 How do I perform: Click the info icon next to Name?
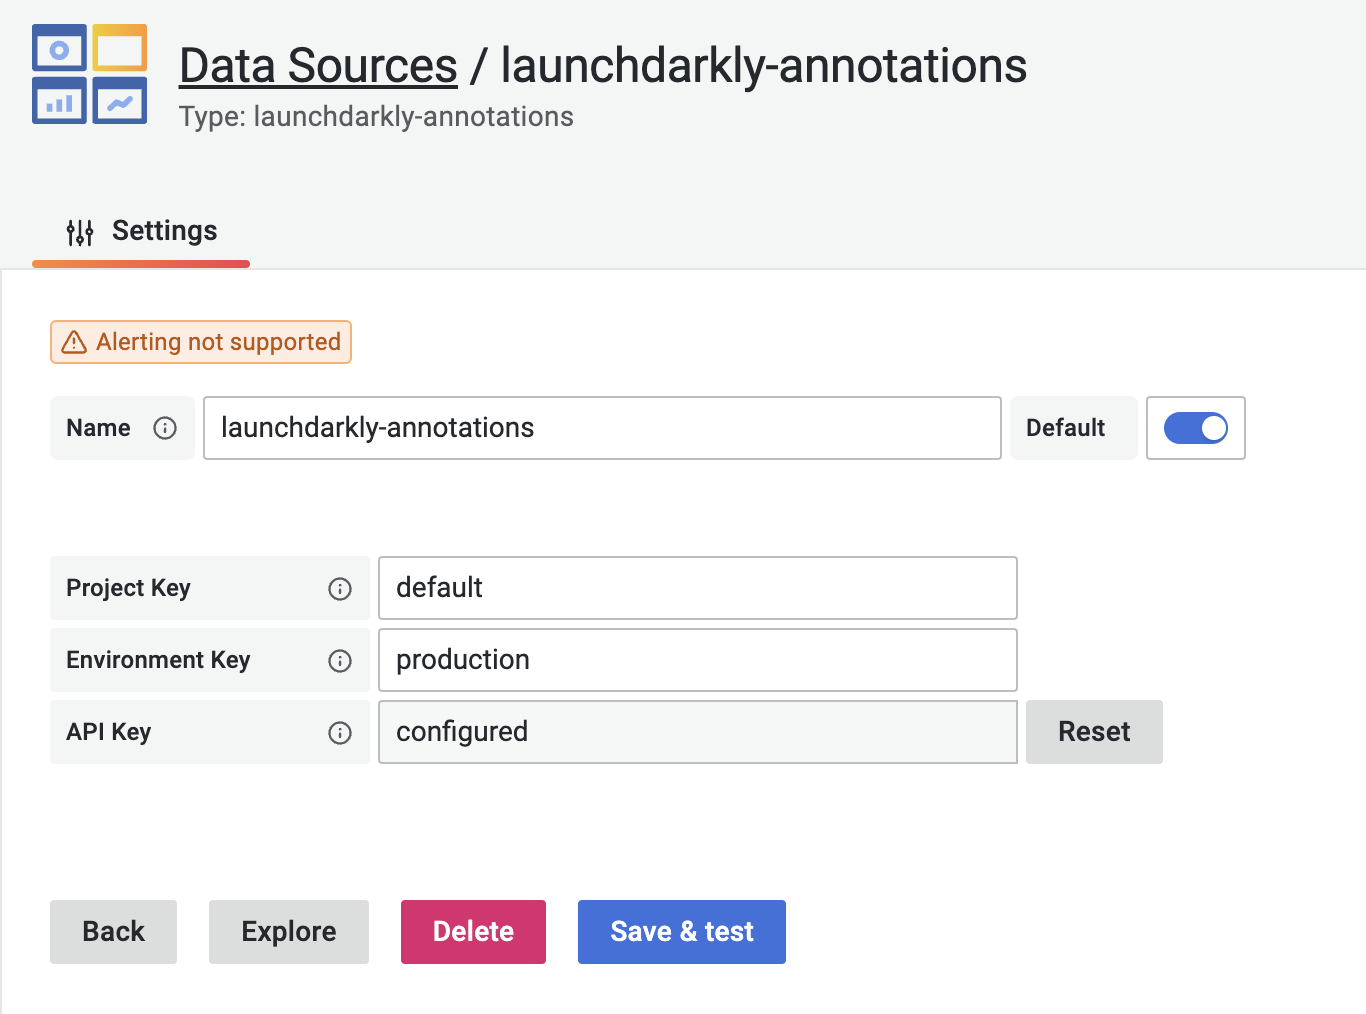coord(165,428)
